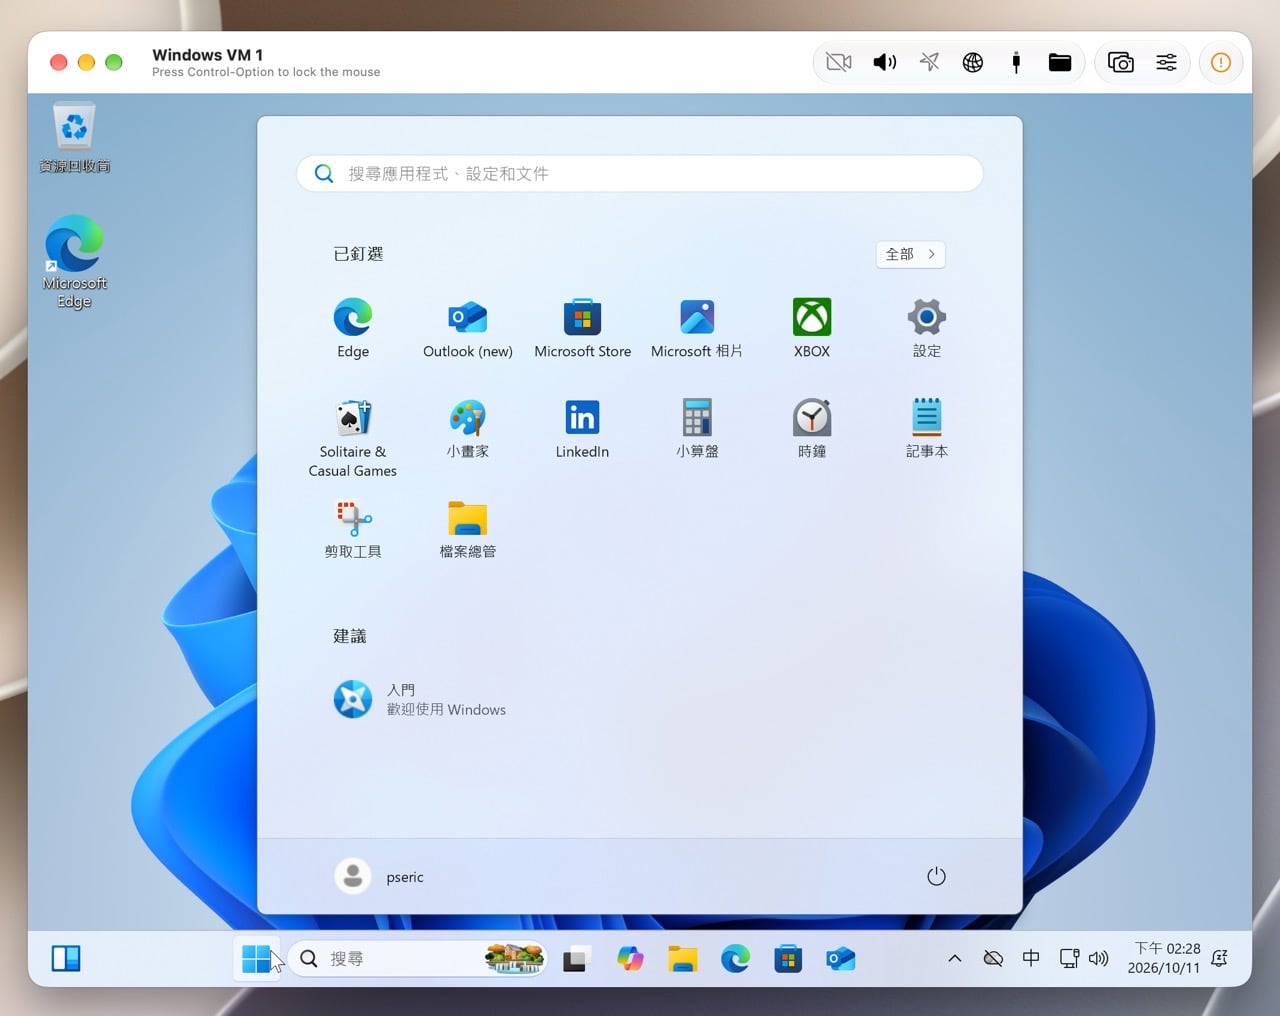Open Task View on the taskbar
1280x1016 pixels.
[x=577, y=959]
